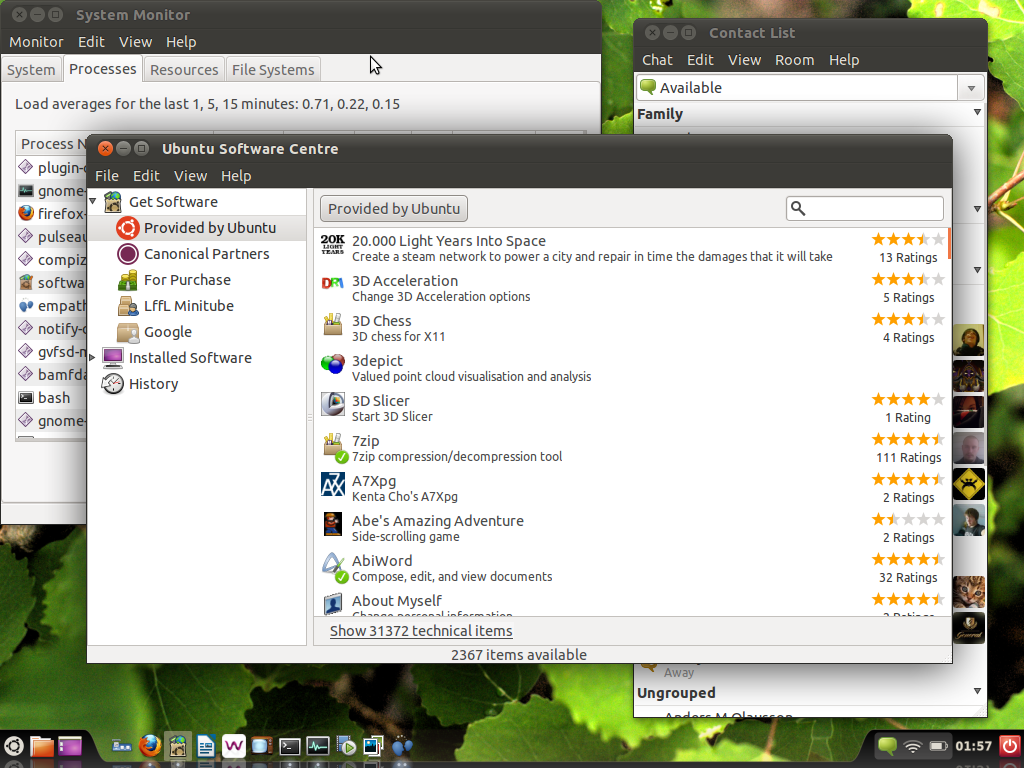Click the 3D Acceleration DRI icon
1024x768 pixels.
coord(332,284)
